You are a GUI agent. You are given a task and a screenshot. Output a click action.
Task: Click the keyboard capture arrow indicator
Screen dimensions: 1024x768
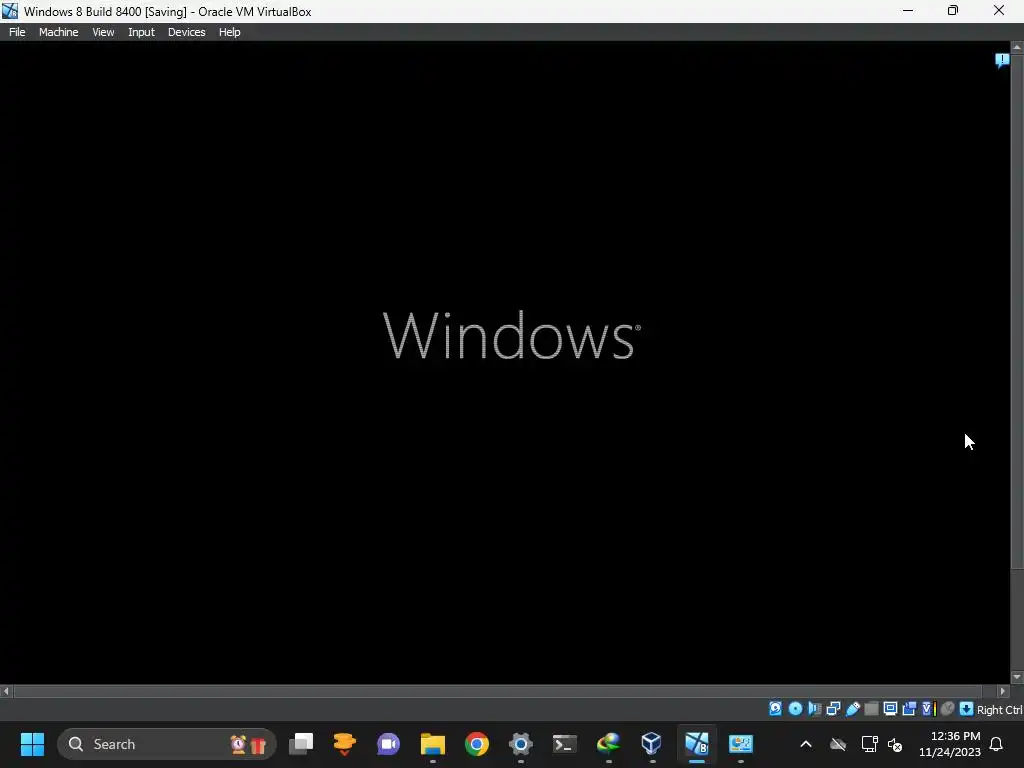[x=967, y=709]
